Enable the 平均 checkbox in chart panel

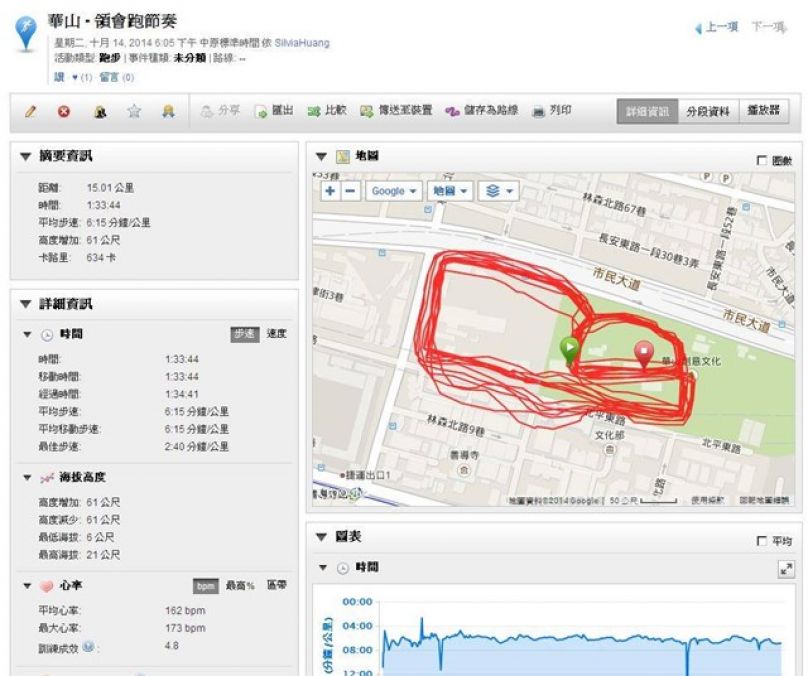click(x=762, y=541)
